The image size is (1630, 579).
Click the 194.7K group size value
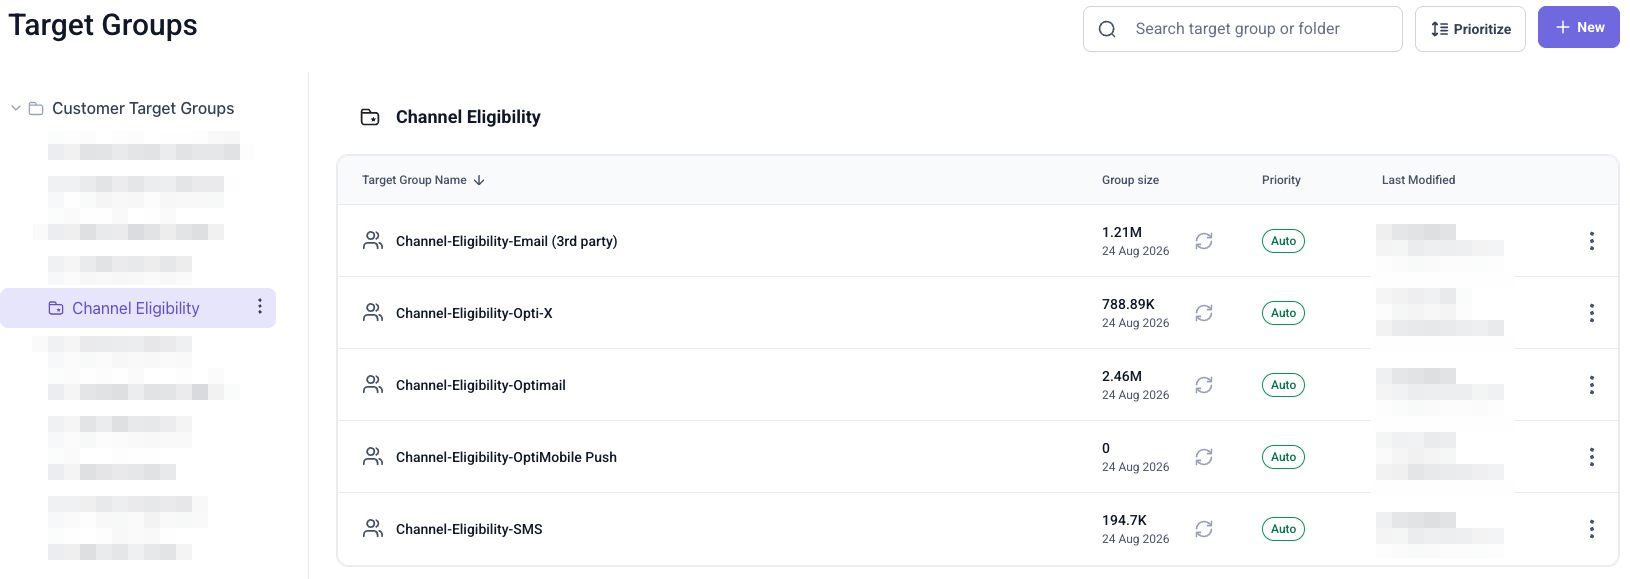click(1124, 520)
